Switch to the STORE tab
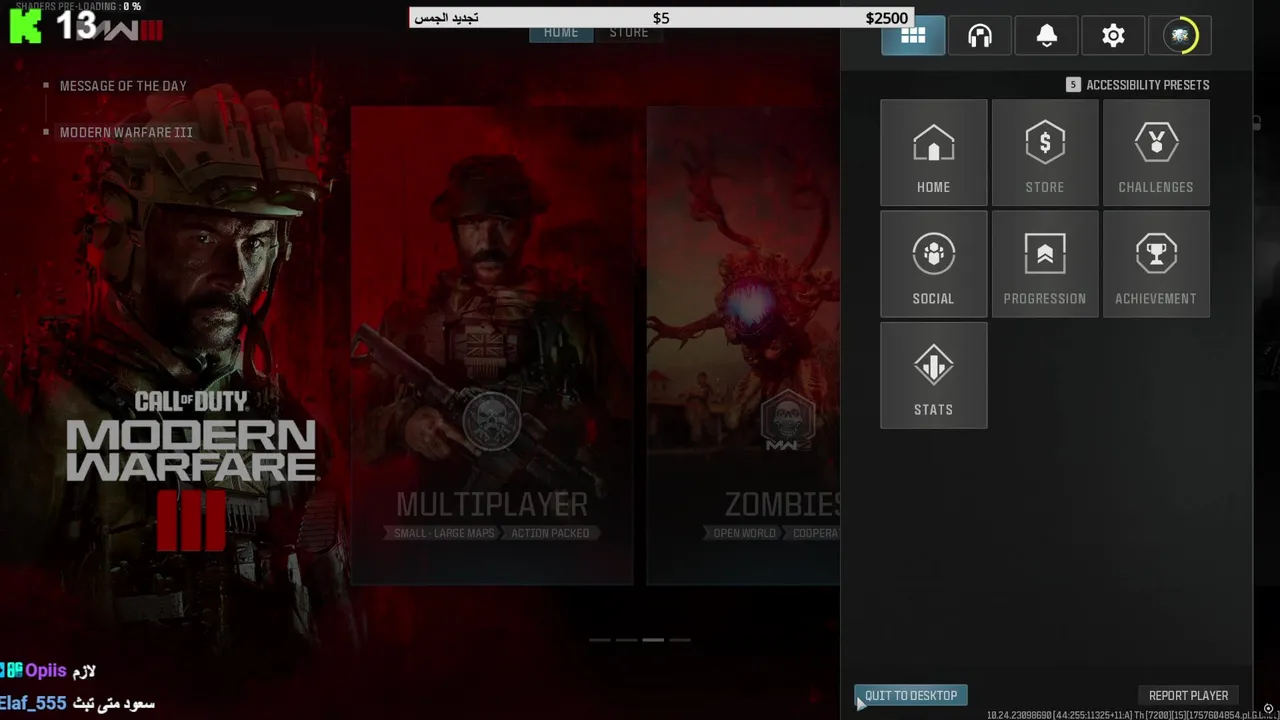 pos(629,32)
